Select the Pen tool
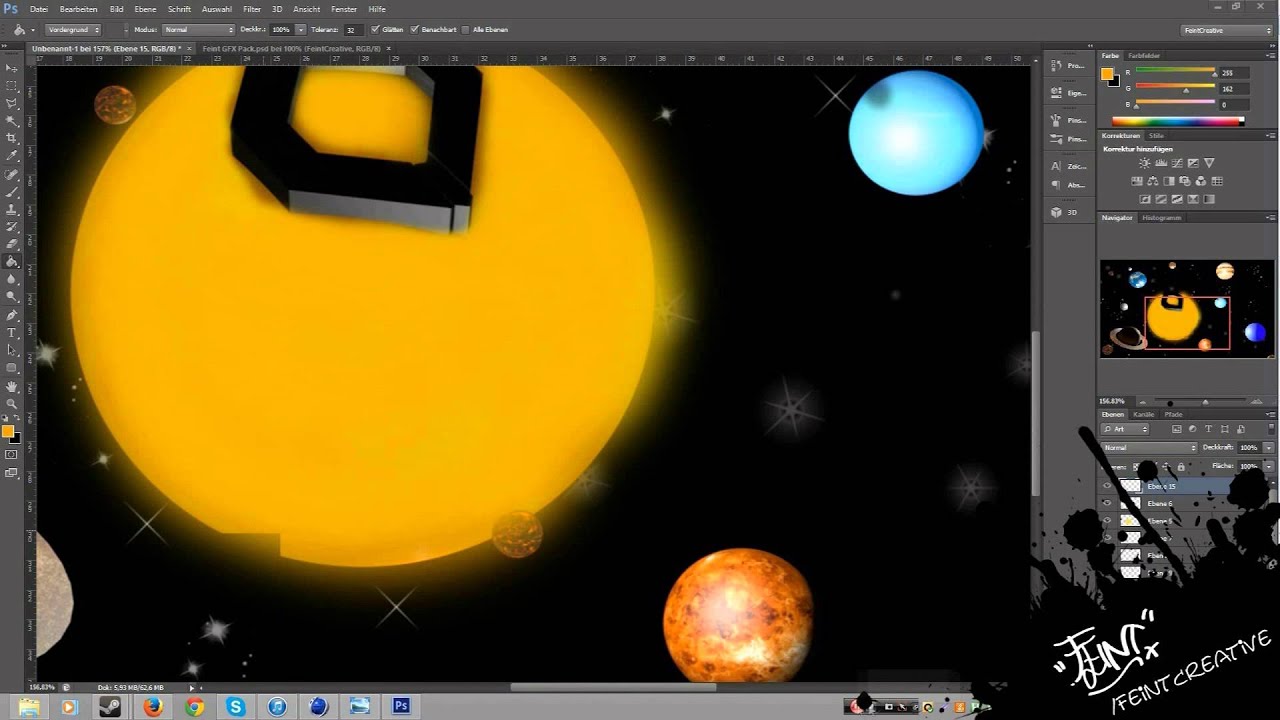The width and height of the screenshot is (1280, 720). click(x=12, y=315)
